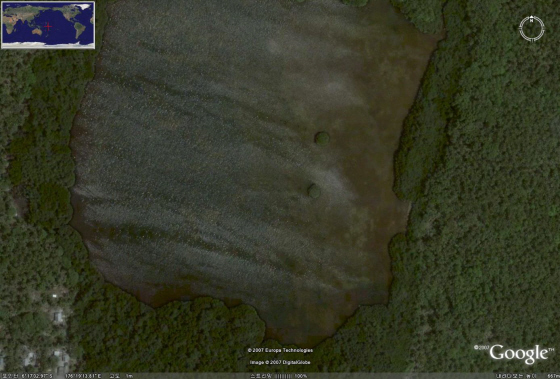This screenshot has width=560, height=379.
Task: Click the longitude value ending in E
Action: [x=83, y=376]
